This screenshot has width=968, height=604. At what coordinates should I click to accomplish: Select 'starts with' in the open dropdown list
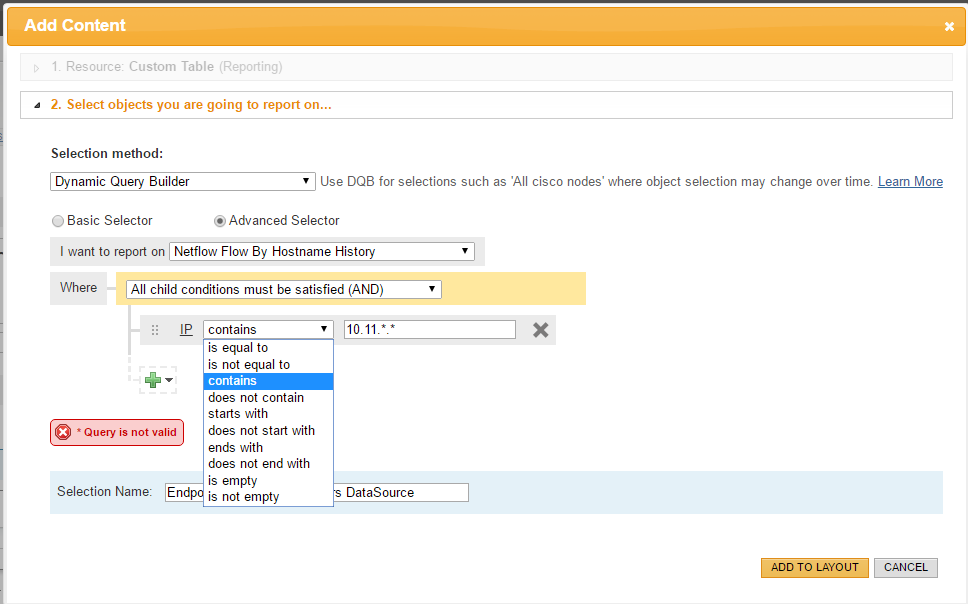(x=238, y=413)
